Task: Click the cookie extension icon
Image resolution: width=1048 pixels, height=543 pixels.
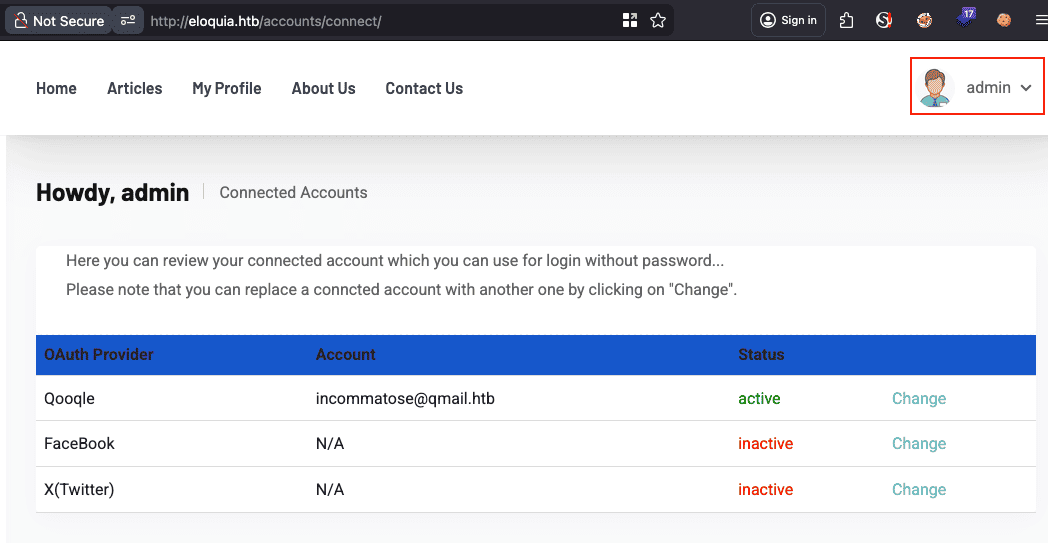Action: [x=1003, y=21]
